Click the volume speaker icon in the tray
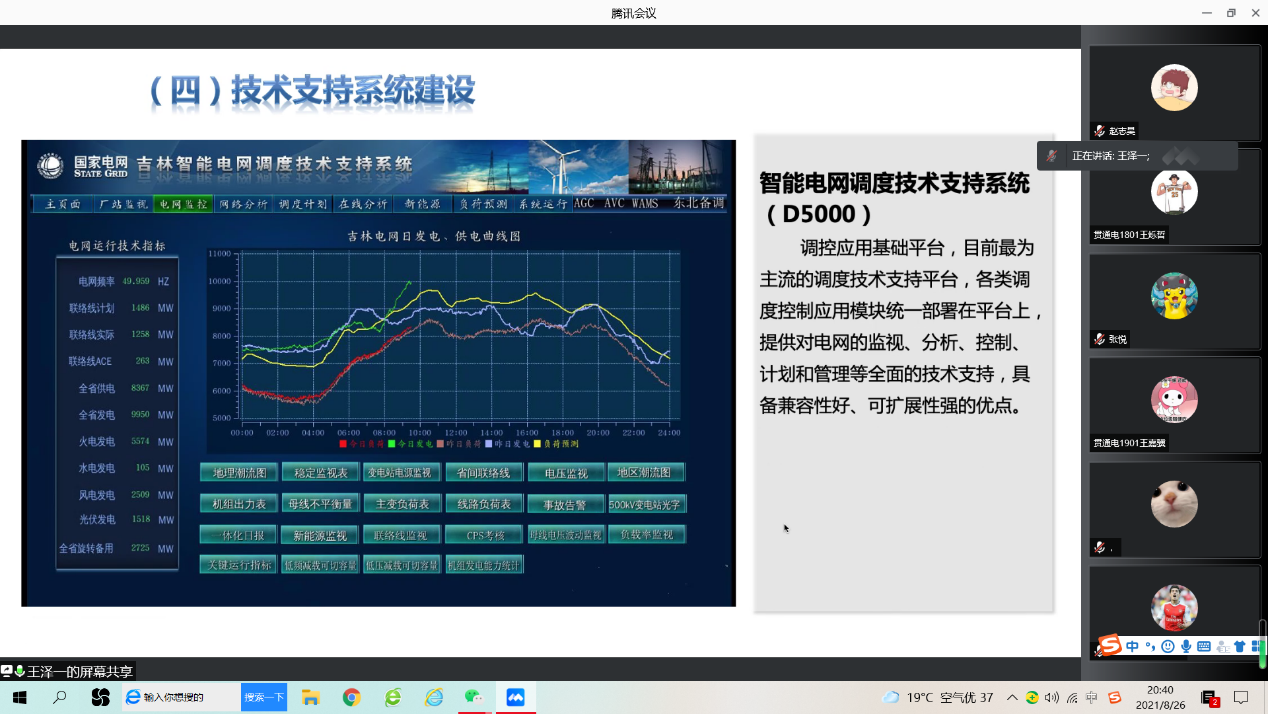Viewport: 1268px width, 714px height. [x=1052, y=697]
